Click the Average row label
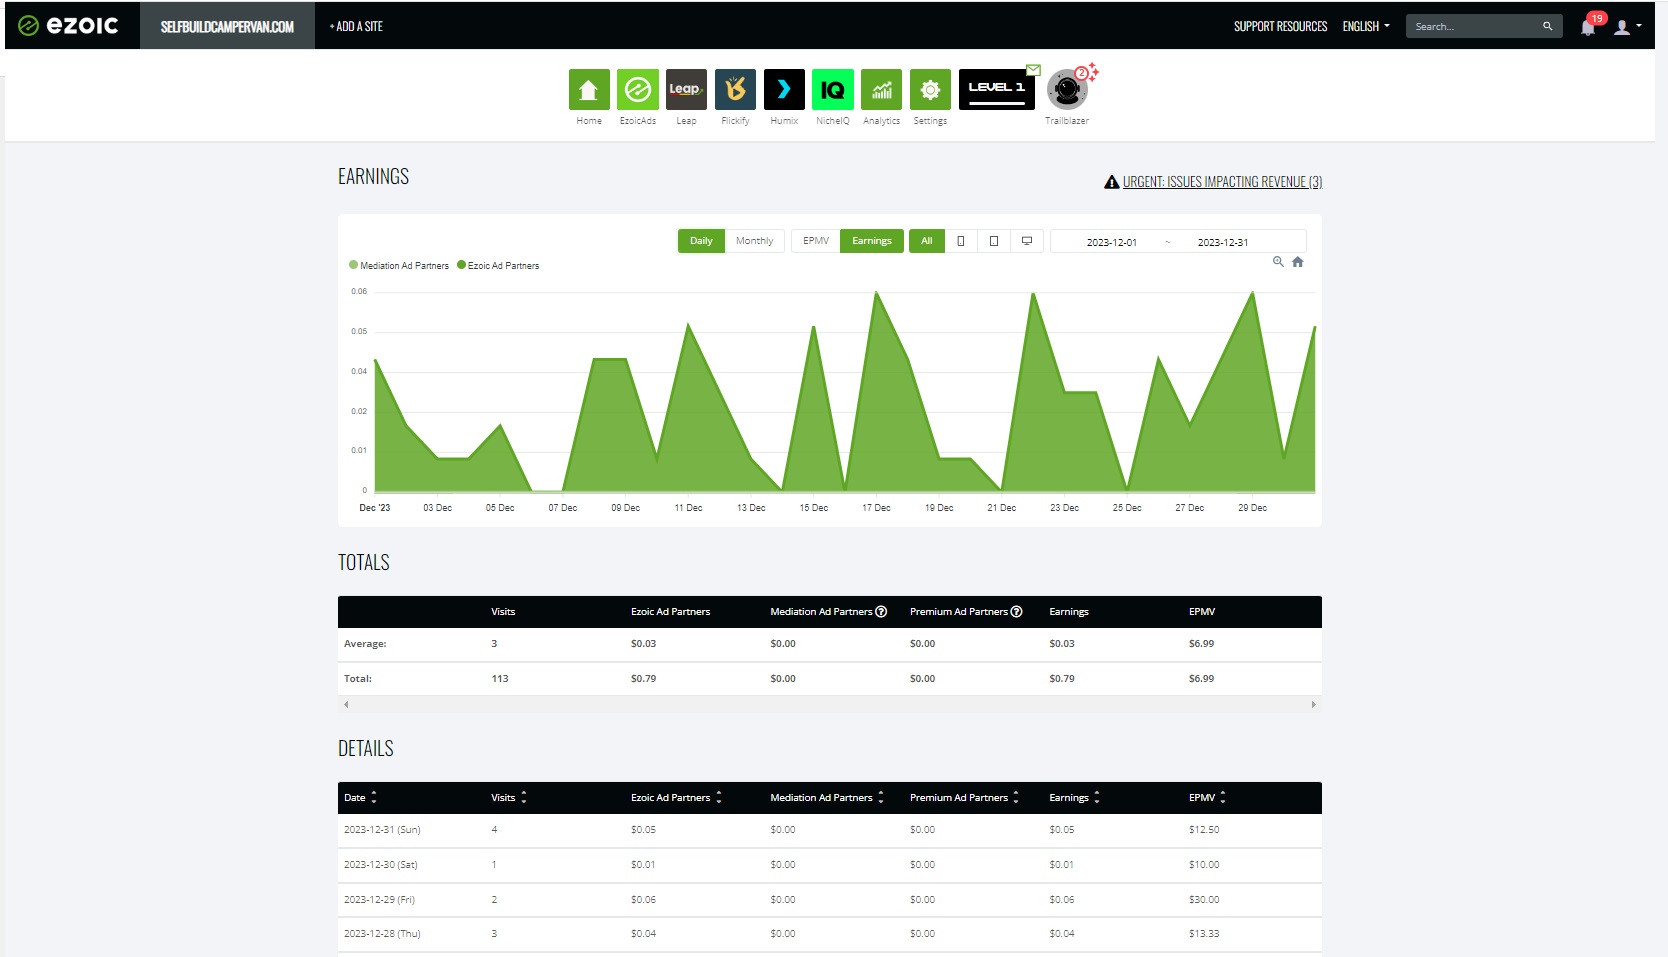Viewport: 1668px width, 957px height. pos(365,644)
